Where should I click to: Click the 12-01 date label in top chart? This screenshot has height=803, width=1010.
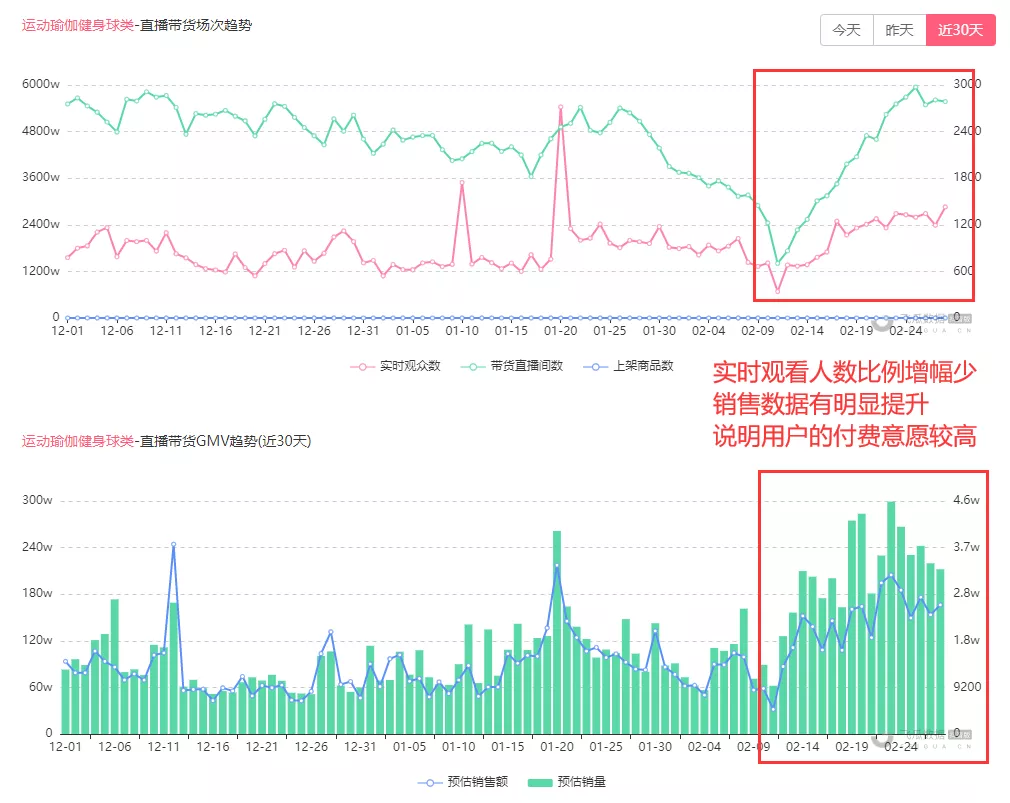point(67,331)
